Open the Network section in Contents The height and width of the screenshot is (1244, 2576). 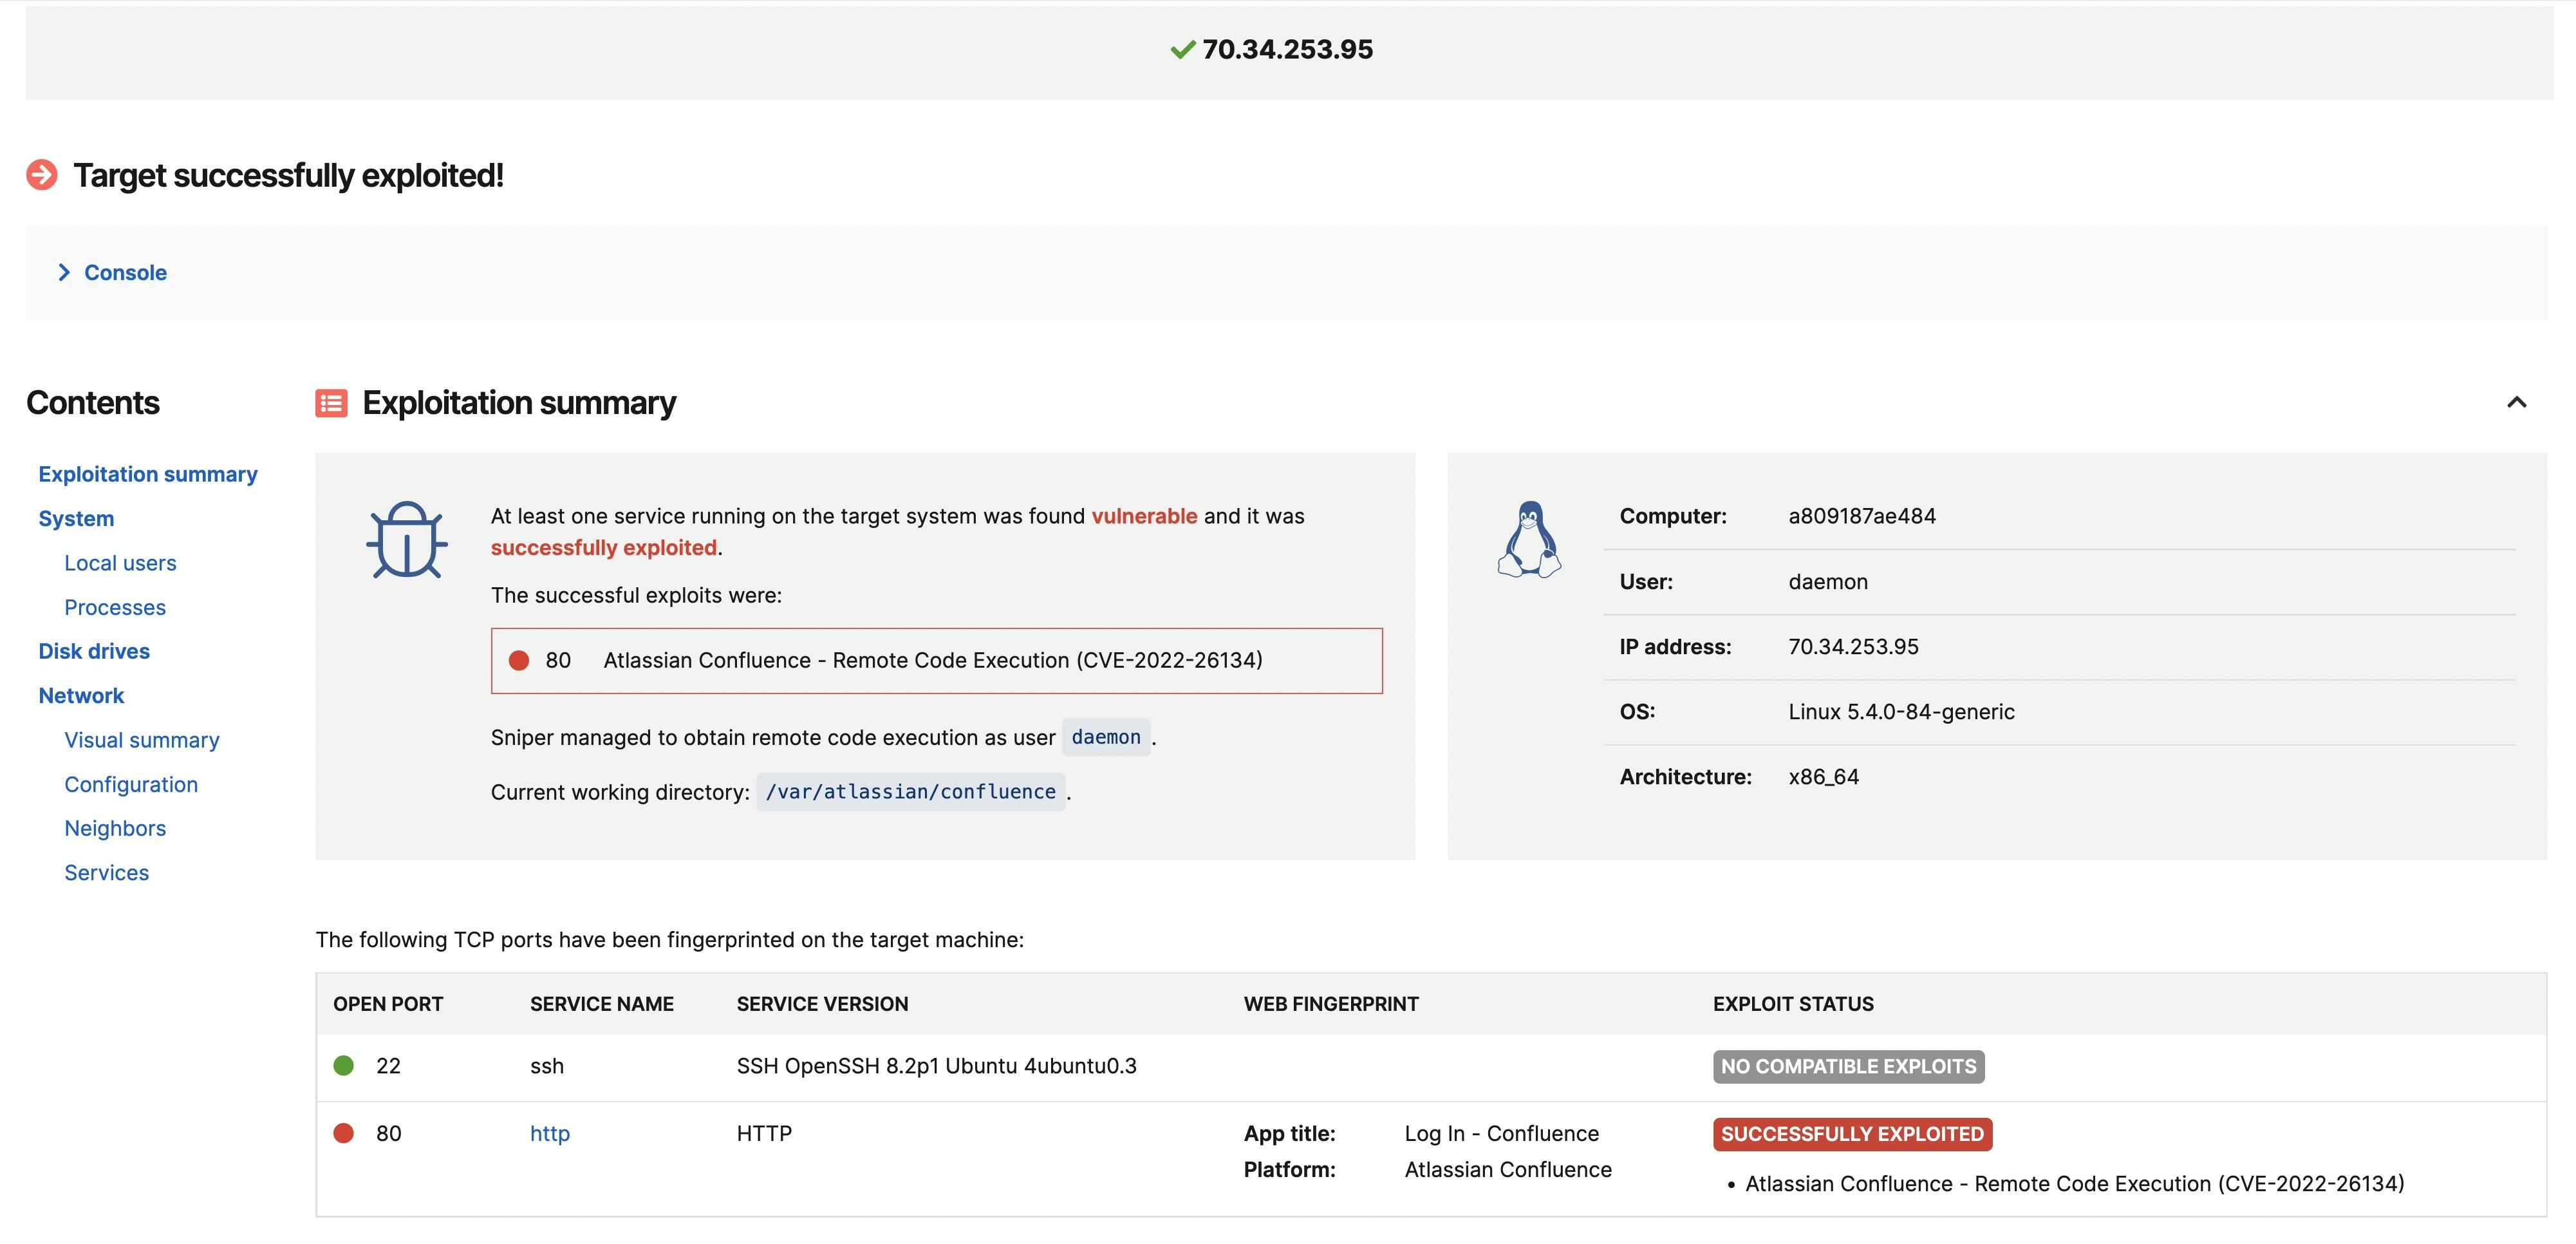click(81, 695)
